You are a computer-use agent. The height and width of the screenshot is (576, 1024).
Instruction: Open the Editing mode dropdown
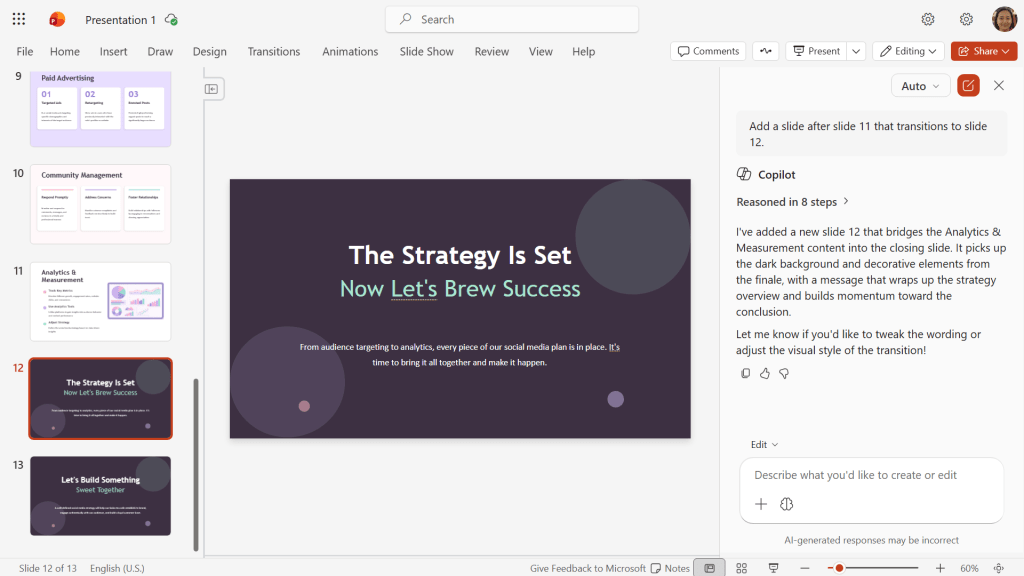[908, 51]
